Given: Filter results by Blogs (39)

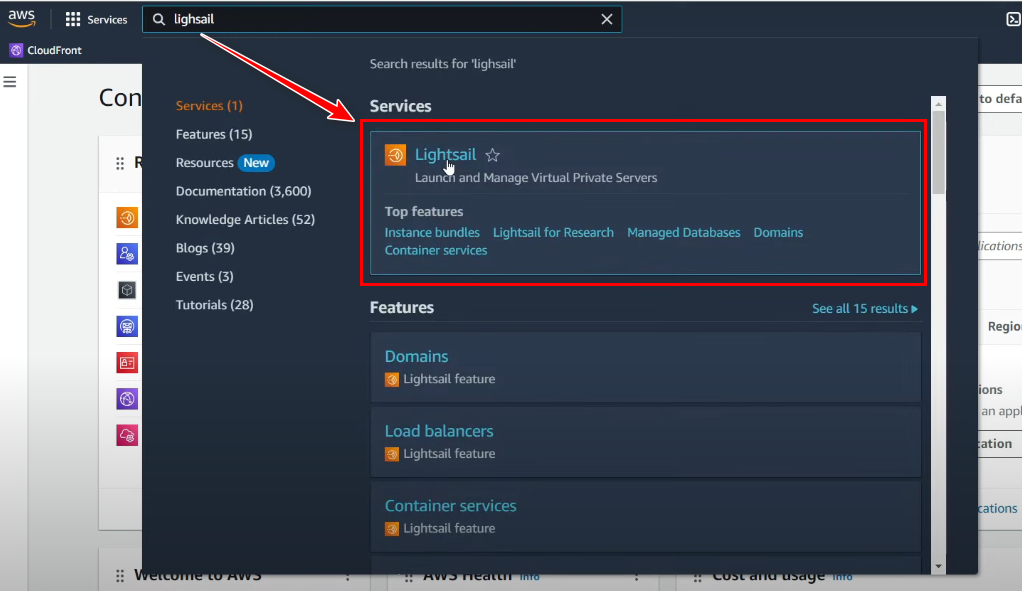Looking at the screenshot, I should [205, 248].
